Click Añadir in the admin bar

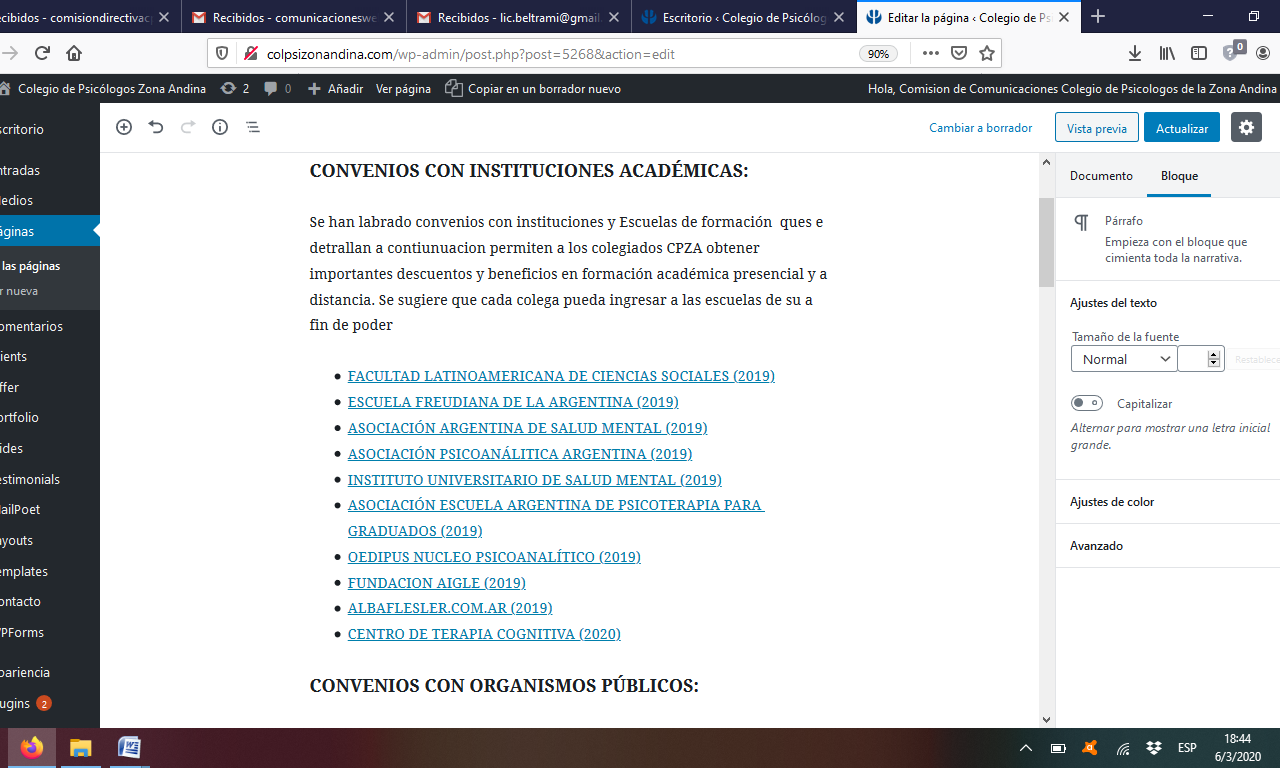pyautogui.click(x=335, y=89)
